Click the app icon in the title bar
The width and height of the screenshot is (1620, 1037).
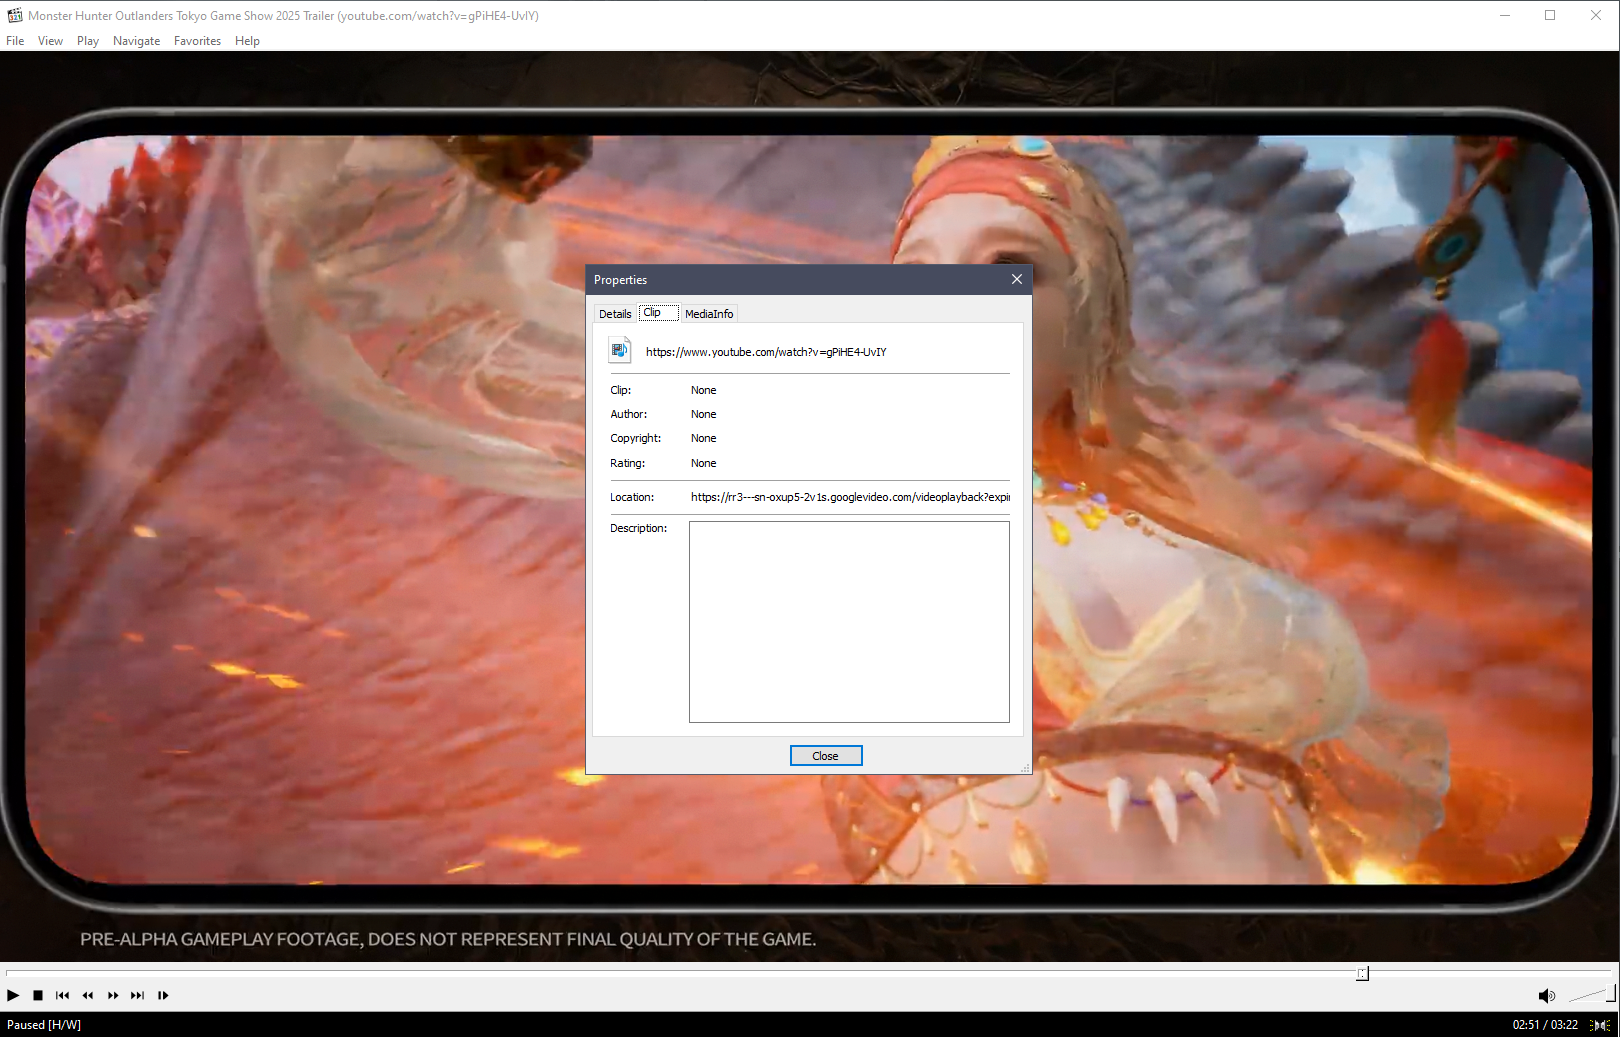click(15, 15)
